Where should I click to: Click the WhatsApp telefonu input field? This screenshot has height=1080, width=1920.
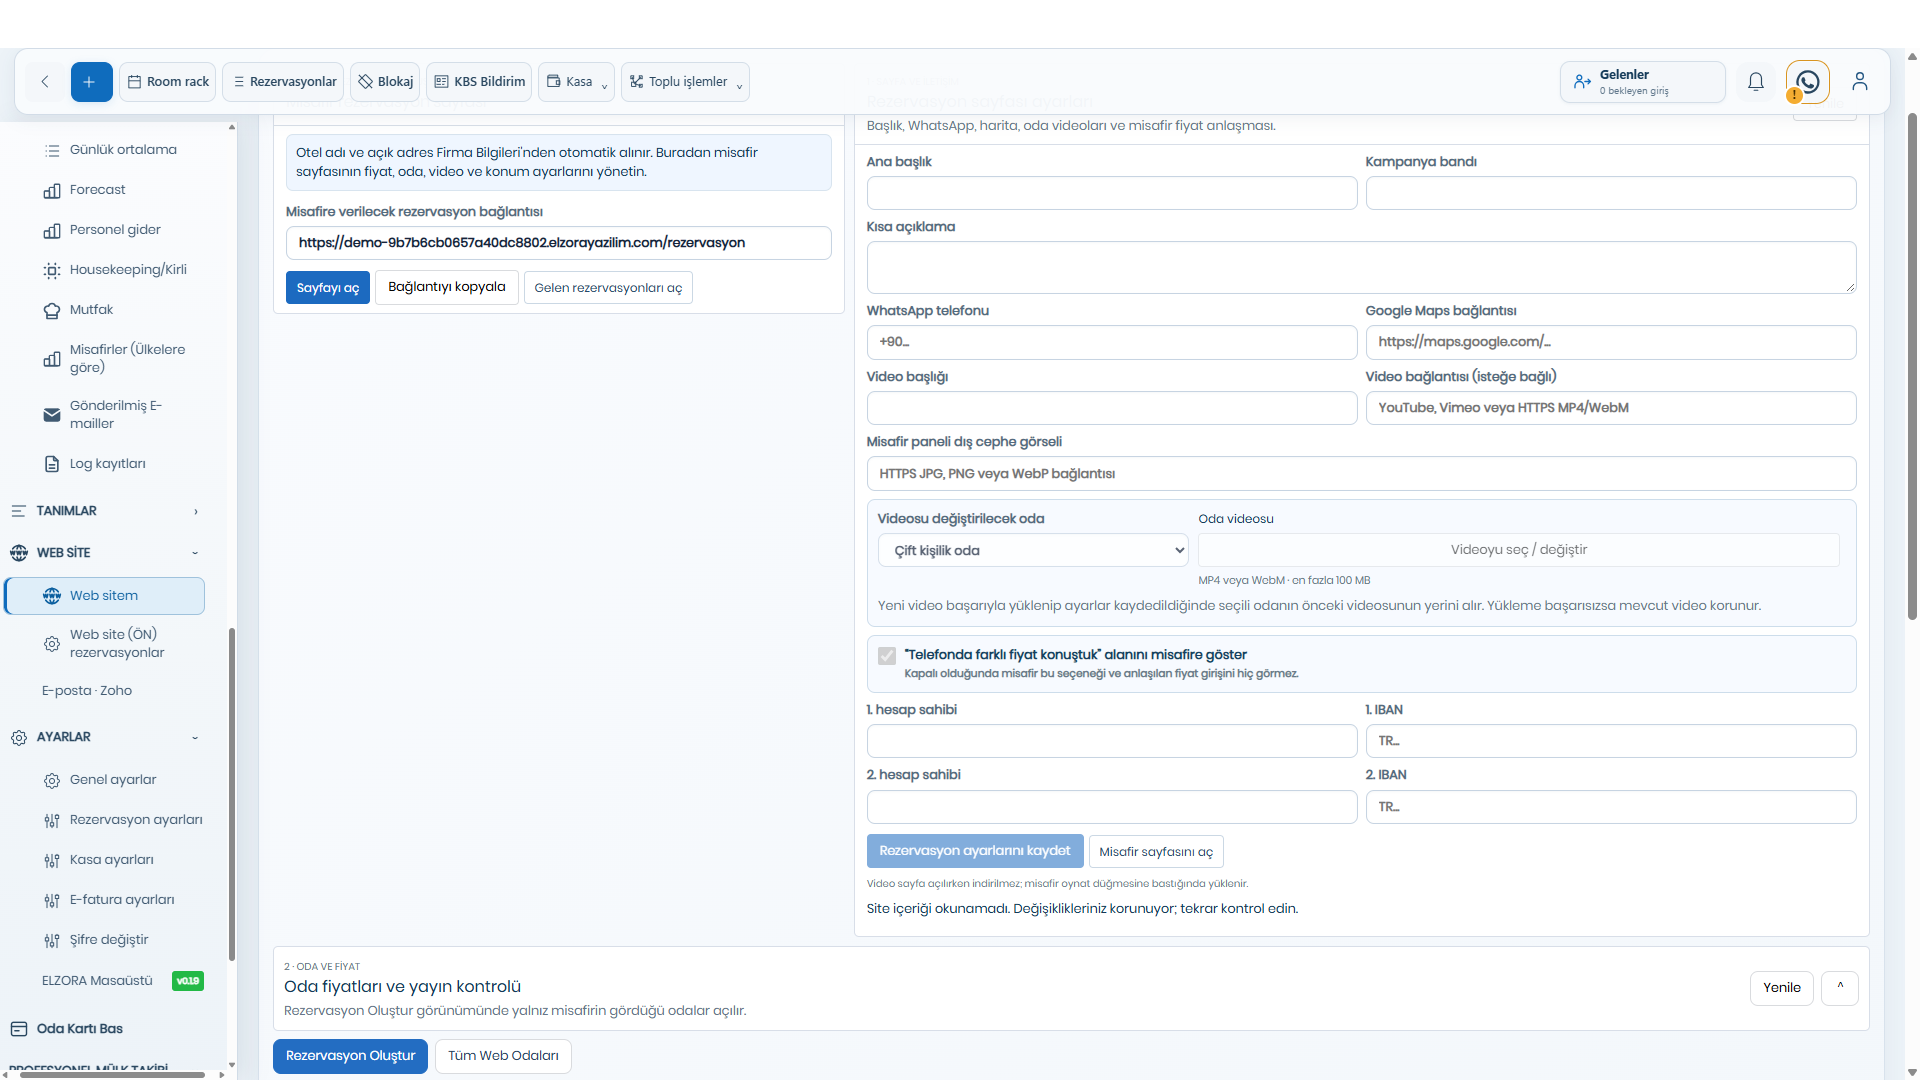pyautogui.click(x=1112, y=342)
